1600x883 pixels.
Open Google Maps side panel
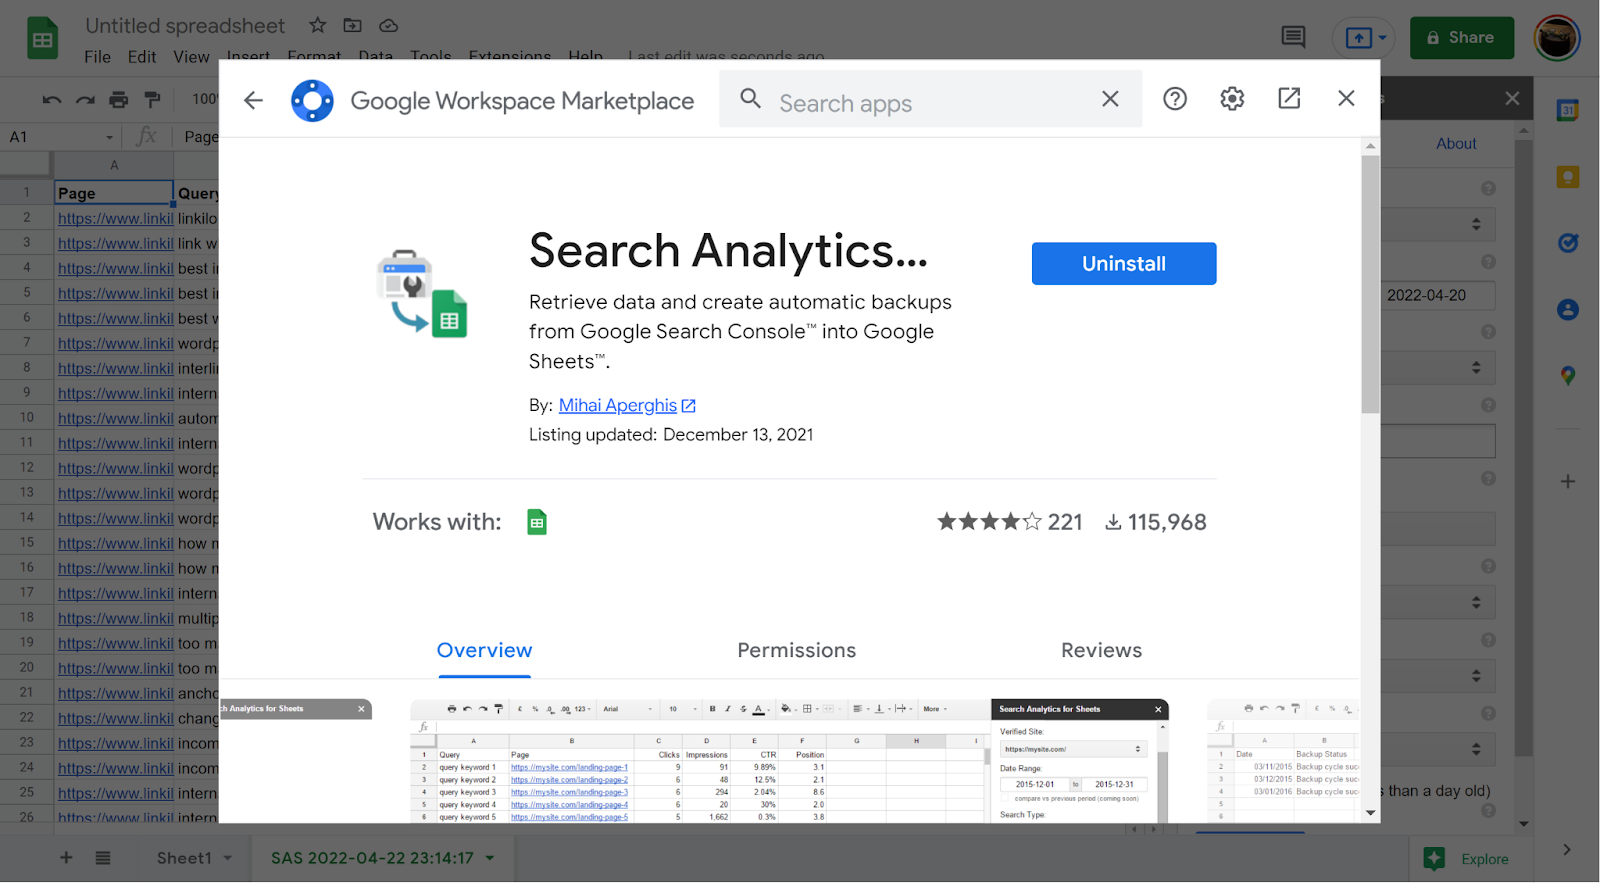tap(1568, 376)
